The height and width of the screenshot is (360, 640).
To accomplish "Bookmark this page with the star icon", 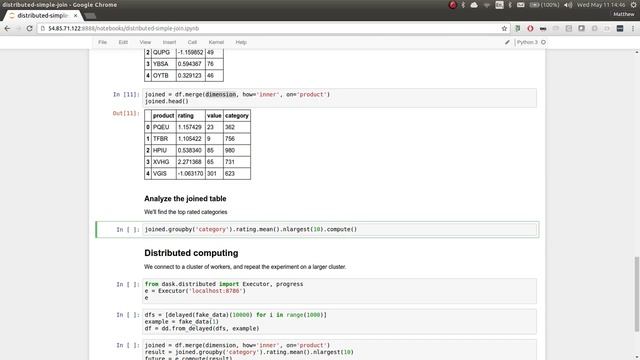I will tap(504, 29).
